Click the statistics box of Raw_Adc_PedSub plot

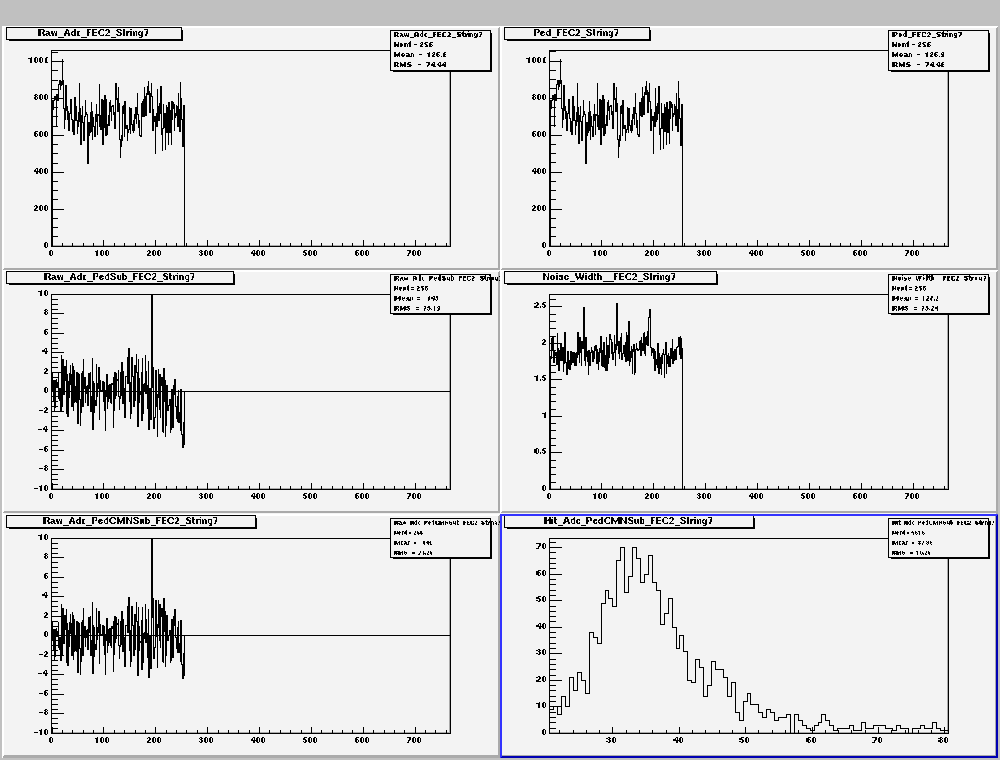pyautogui.click(x=441, y=294)
